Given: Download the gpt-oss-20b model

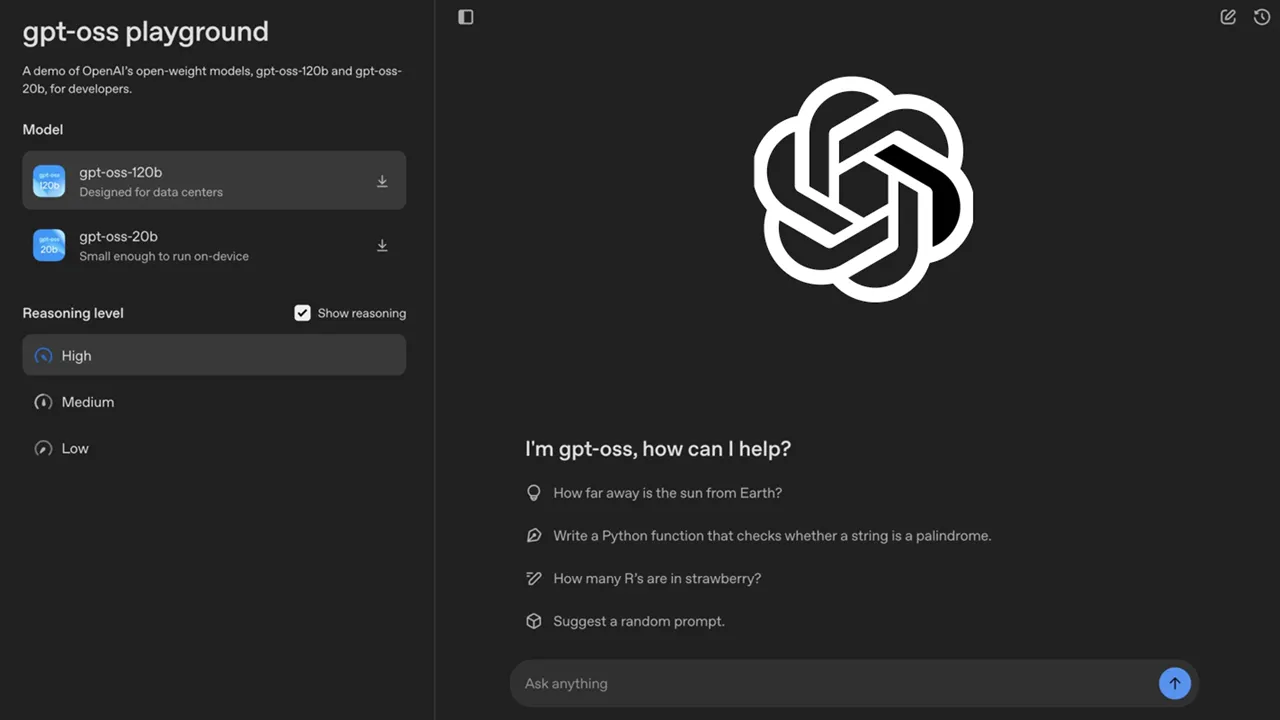Looking at the screenshot, I should coord(382,245).
